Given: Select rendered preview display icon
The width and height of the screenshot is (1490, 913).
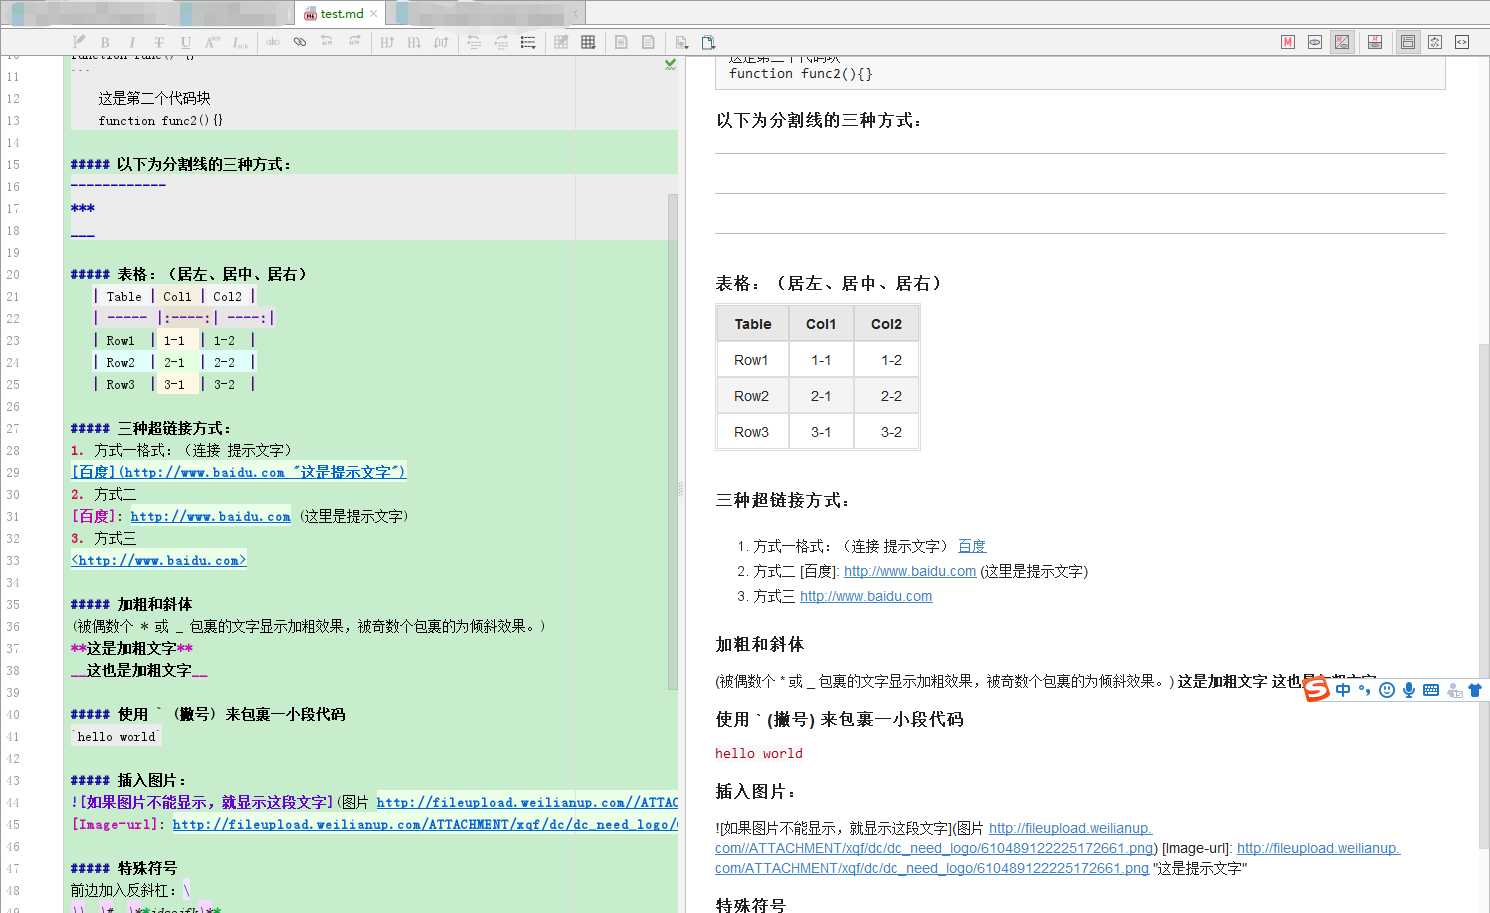Looking at the screenshot, I should [1408, 42].
